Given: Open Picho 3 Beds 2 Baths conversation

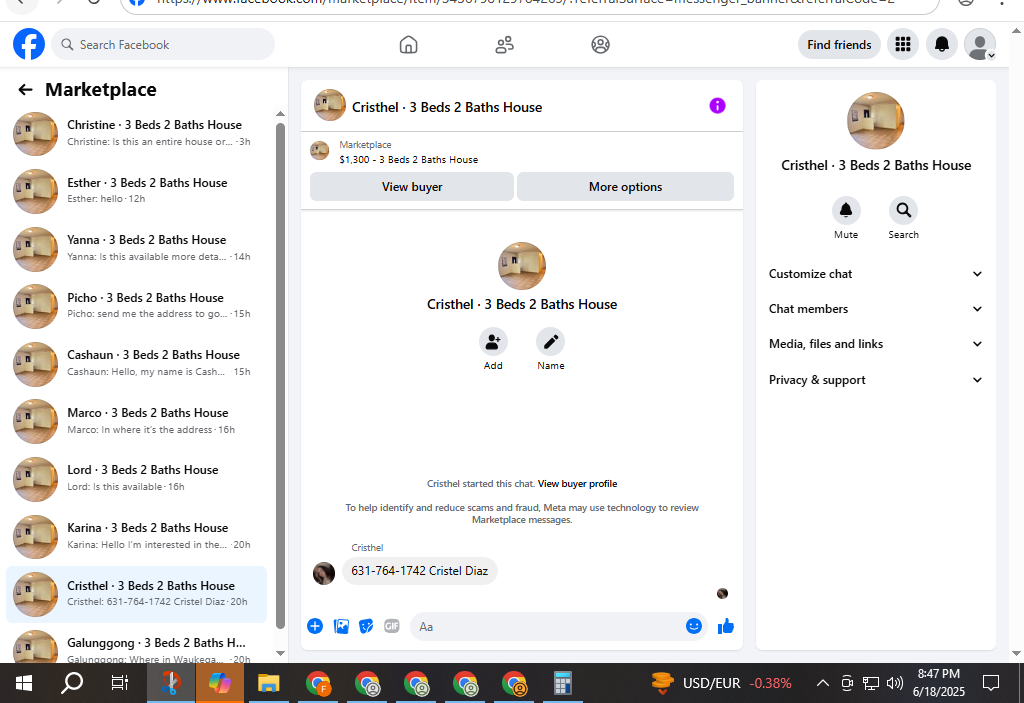Looking at the screenshot, I should click(x=136, y=306).
